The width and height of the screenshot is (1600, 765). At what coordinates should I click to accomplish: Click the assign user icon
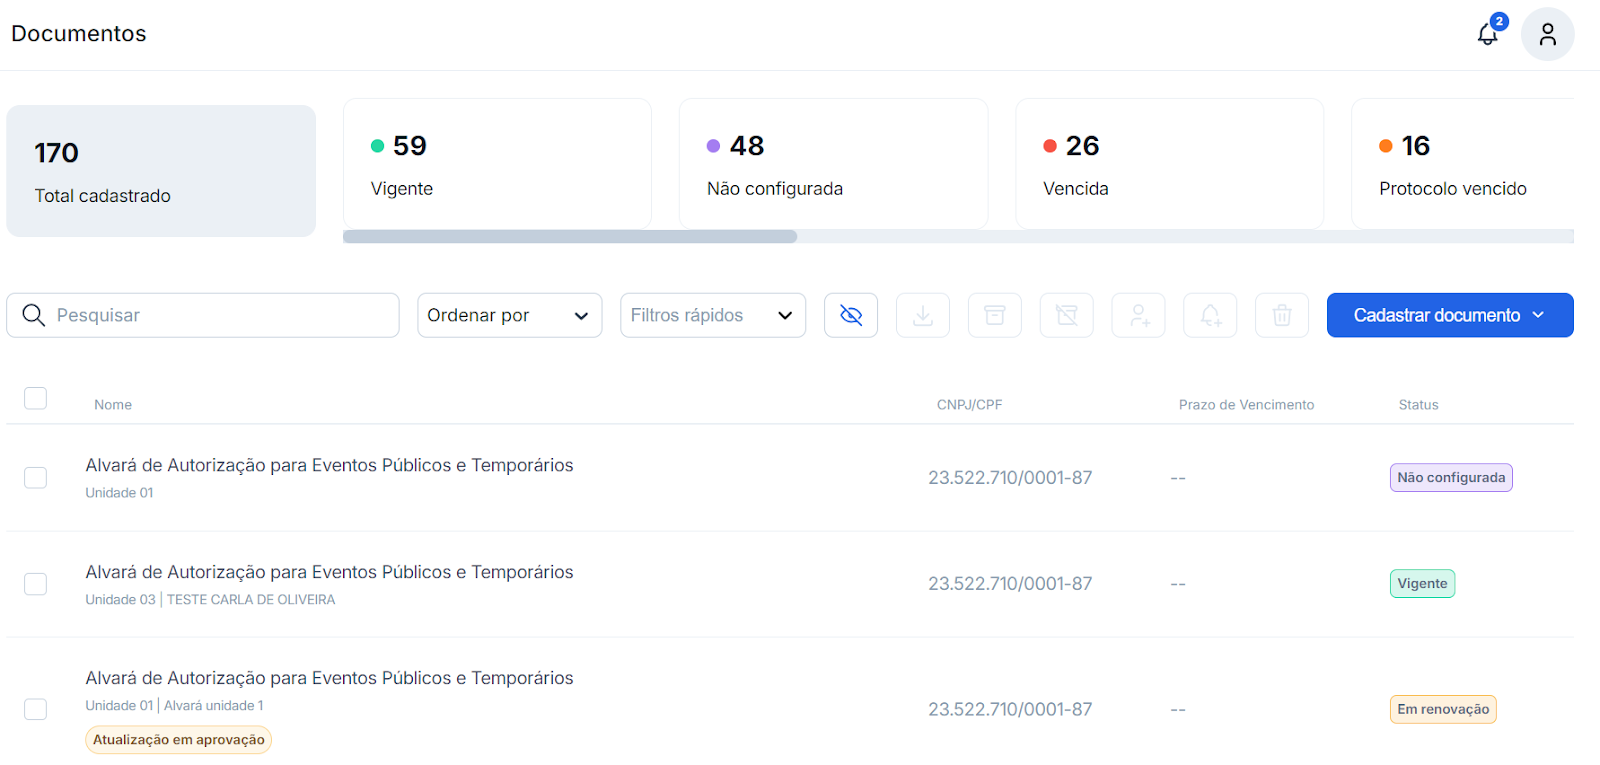click(x=1139, y=315)
